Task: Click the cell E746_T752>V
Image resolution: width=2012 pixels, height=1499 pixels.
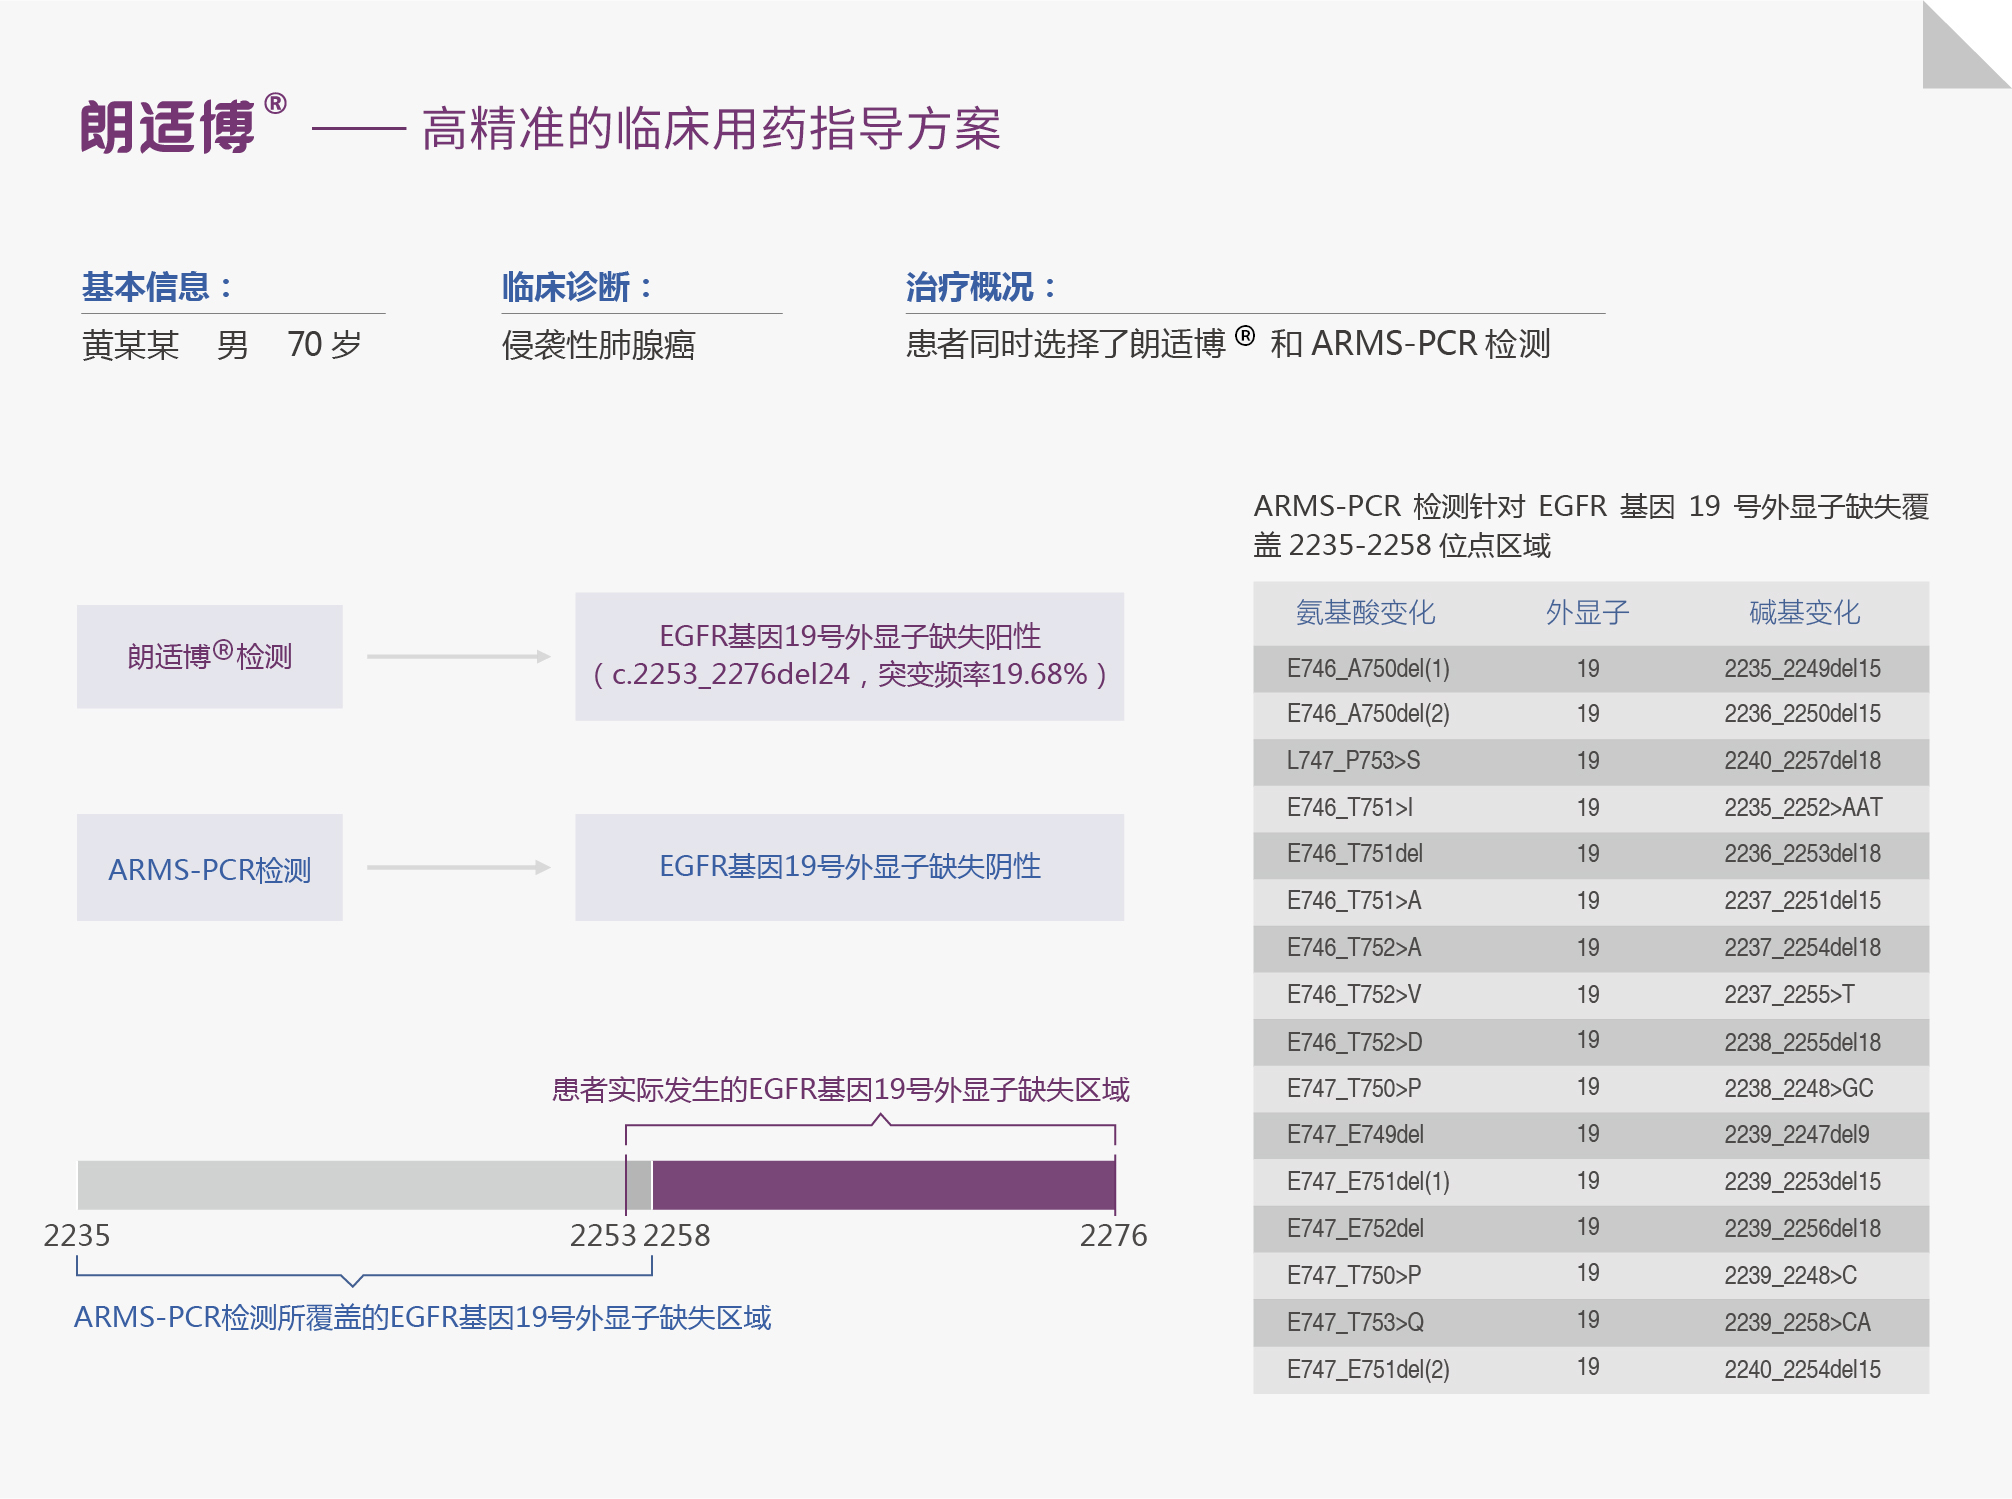Action: click(x=1354, y=994)
